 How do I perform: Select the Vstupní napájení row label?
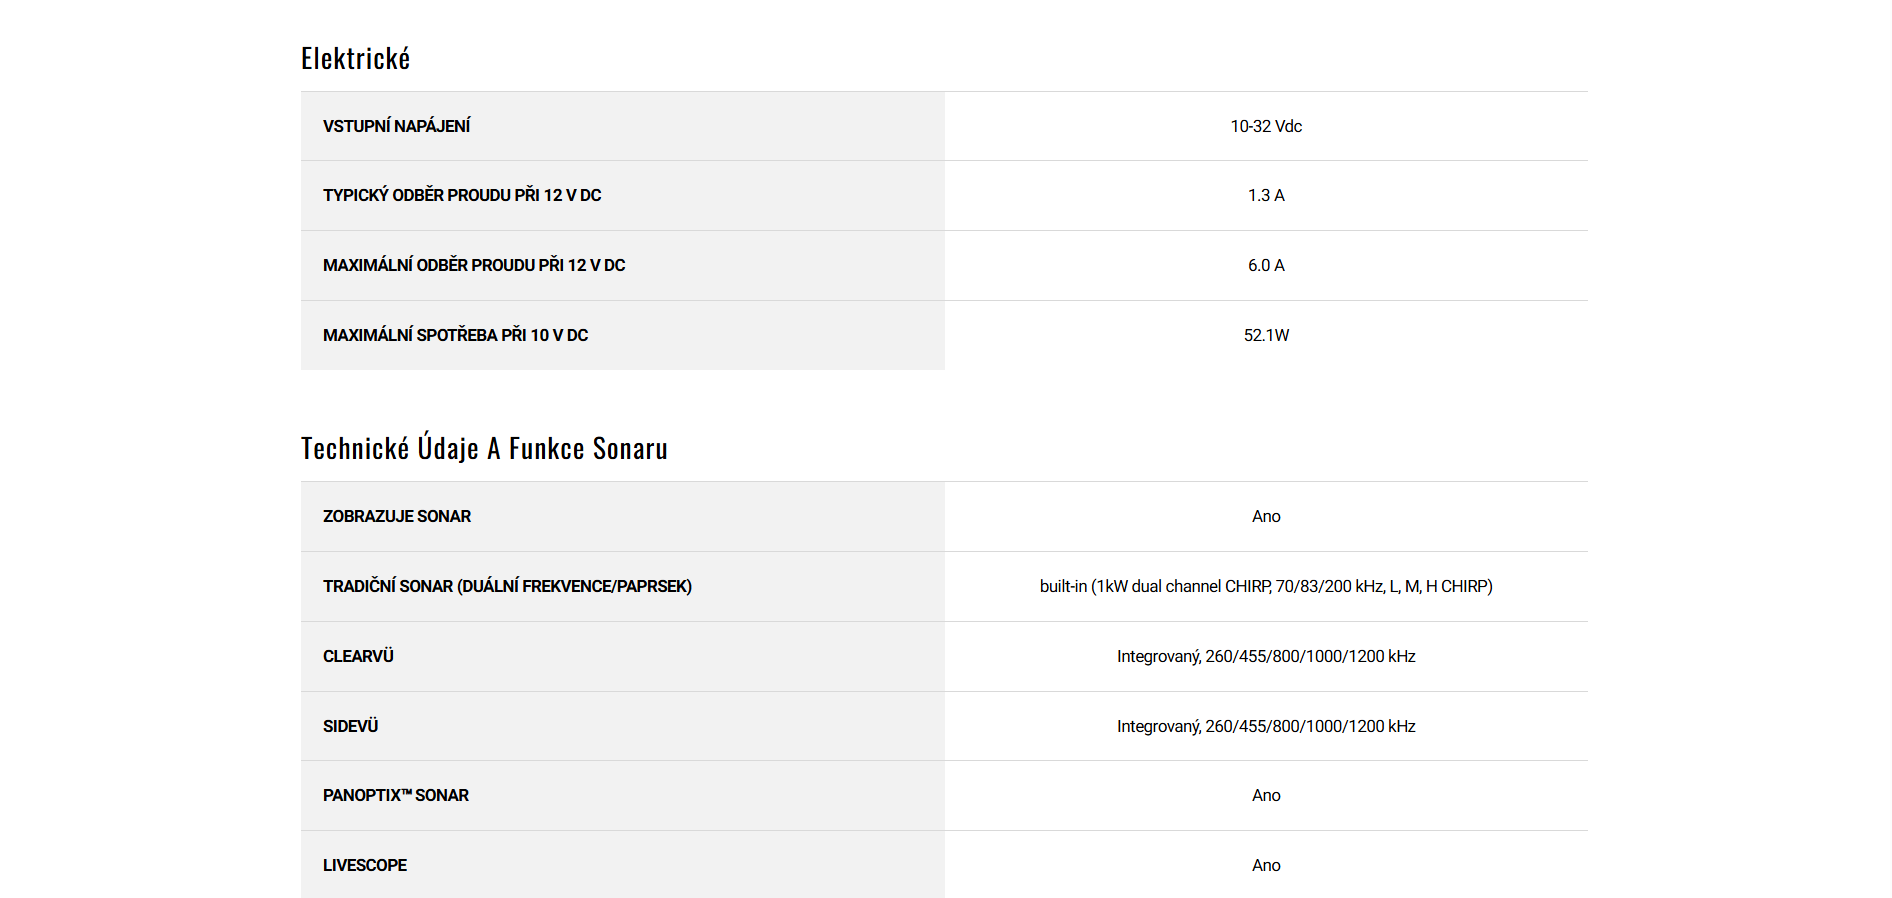pos(396,126)
